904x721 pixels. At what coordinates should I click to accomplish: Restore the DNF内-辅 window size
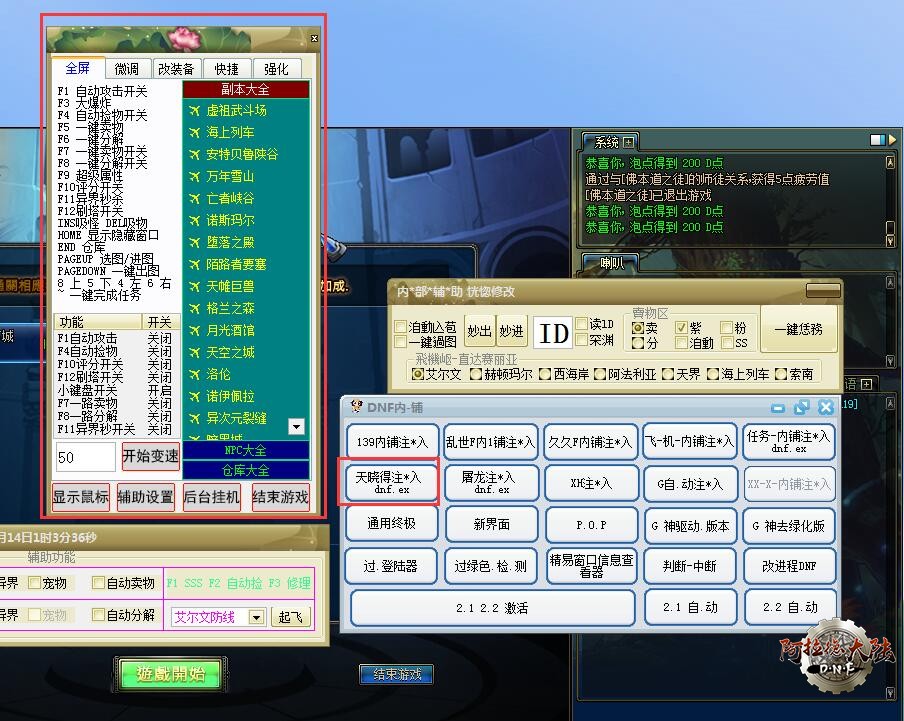tap(801, 407)
